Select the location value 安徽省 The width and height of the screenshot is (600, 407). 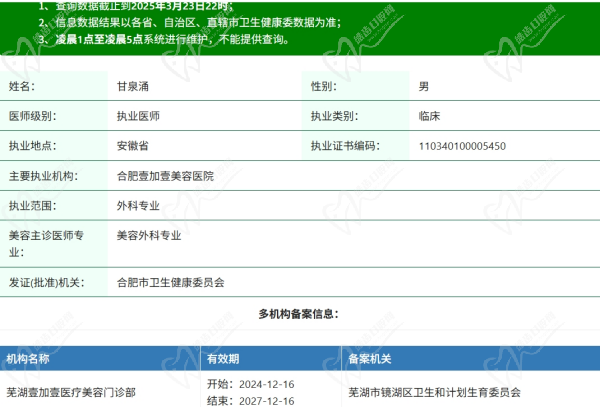(132, 146)
